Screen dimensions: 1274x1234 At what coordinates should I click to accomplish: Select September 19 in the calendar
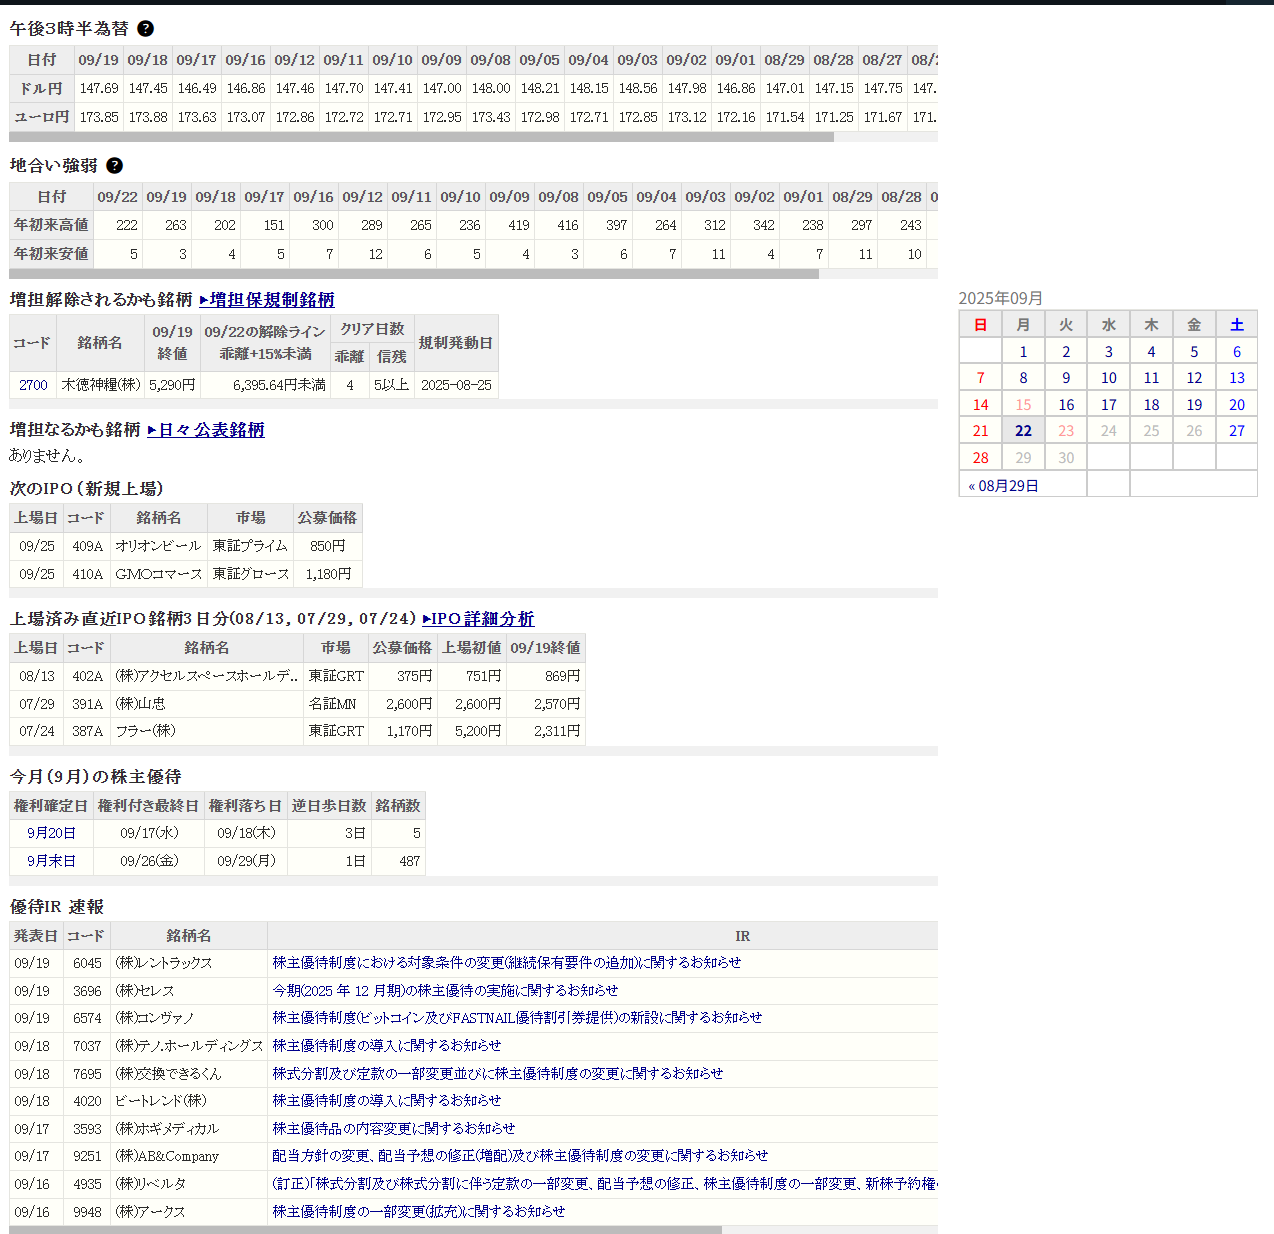point(1194,405)
